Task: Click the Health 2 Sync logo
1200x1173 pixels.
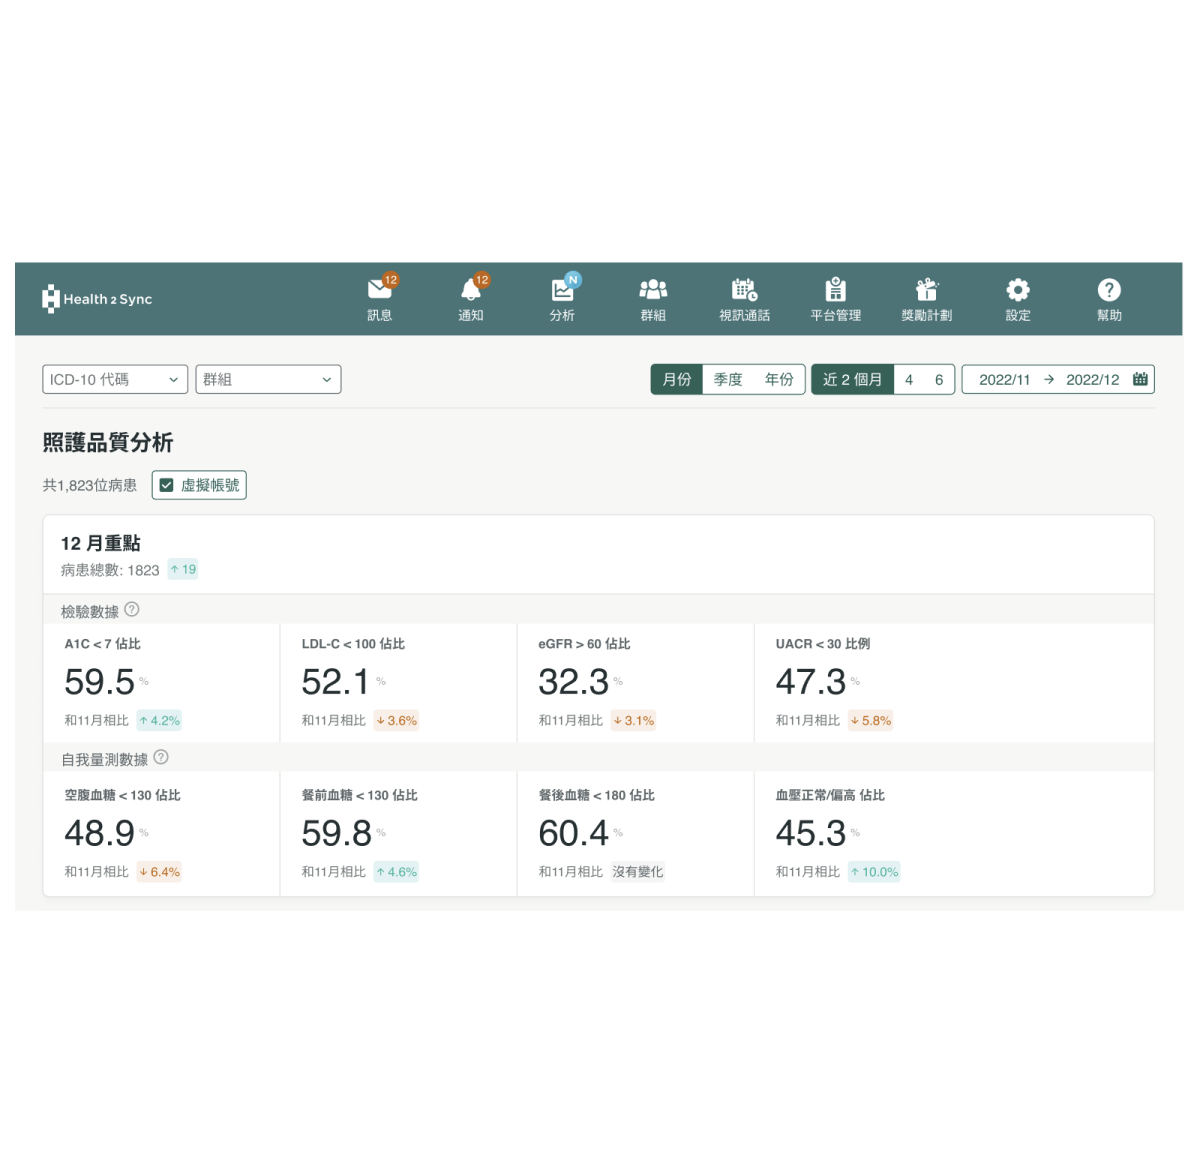Action: click(x=97, y=298)
